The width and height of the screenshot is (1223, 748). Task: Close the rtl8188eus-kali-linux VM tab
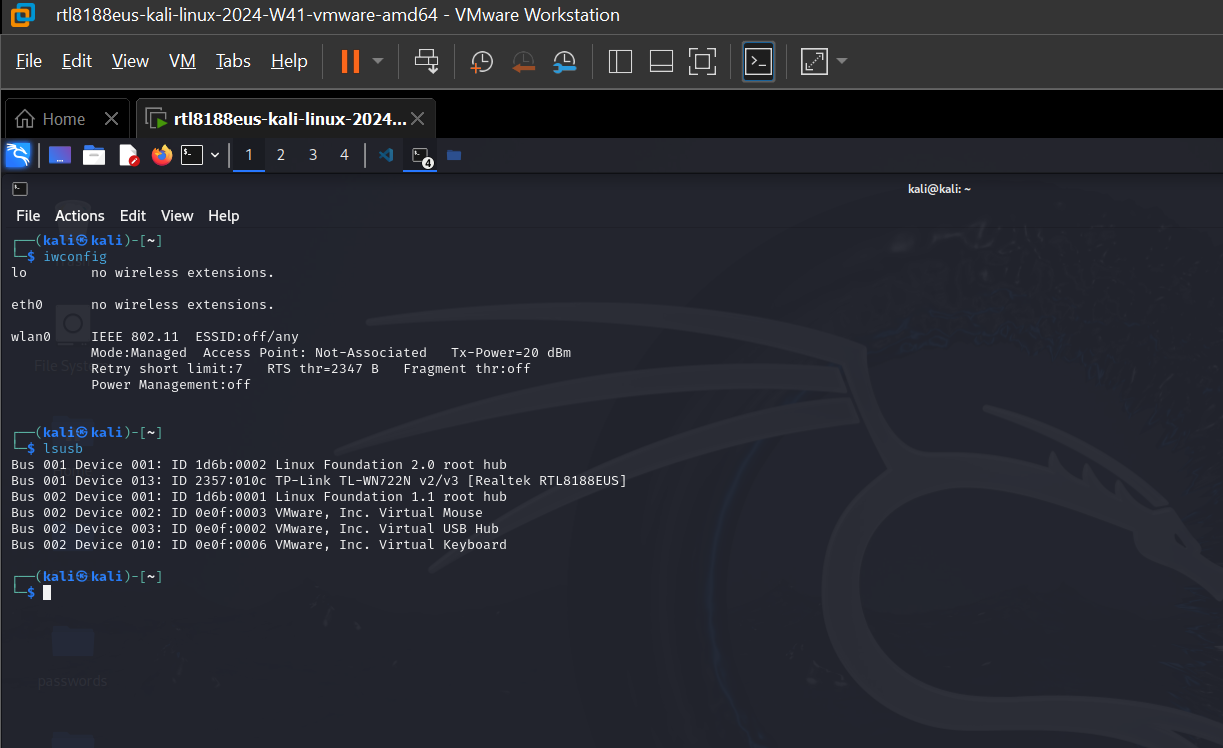[x=418, y=119]
